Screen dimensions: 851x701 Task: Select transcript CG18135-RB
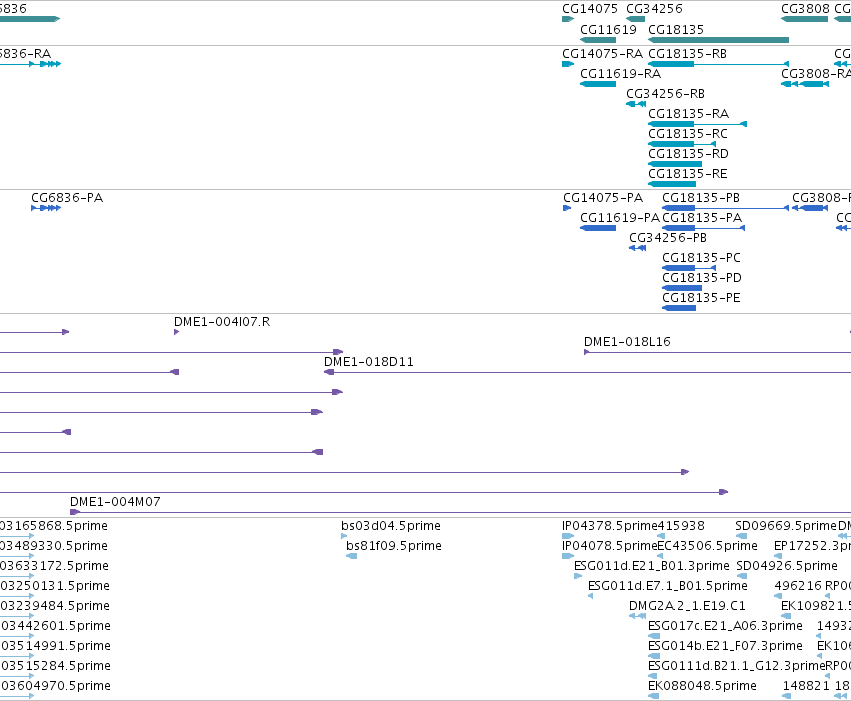point(687,54)
